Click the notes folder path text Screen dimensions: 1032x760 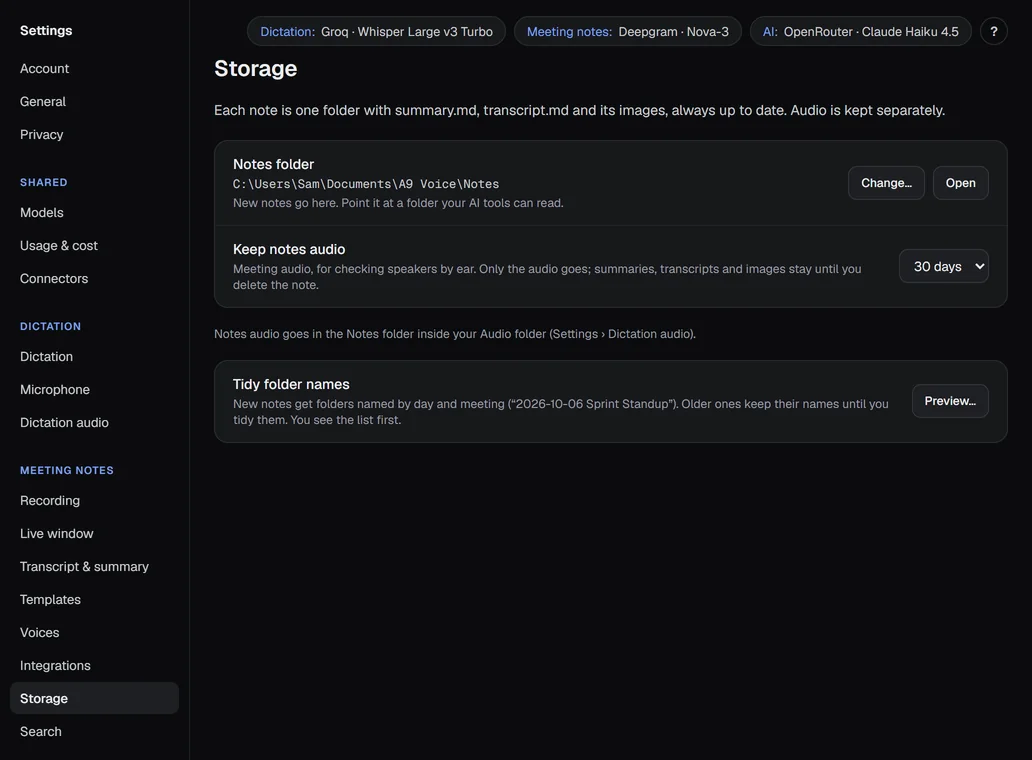click(x=366, y=184)
